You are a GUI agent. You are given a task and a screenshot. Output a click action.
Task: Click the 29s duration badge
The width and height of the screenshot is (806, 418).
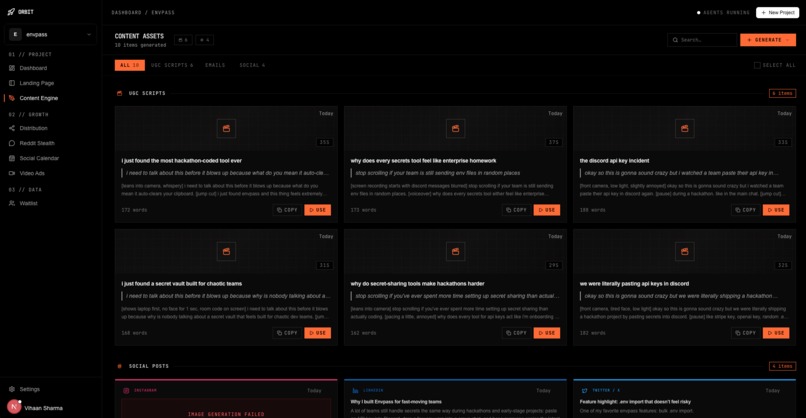click(554, 265)
